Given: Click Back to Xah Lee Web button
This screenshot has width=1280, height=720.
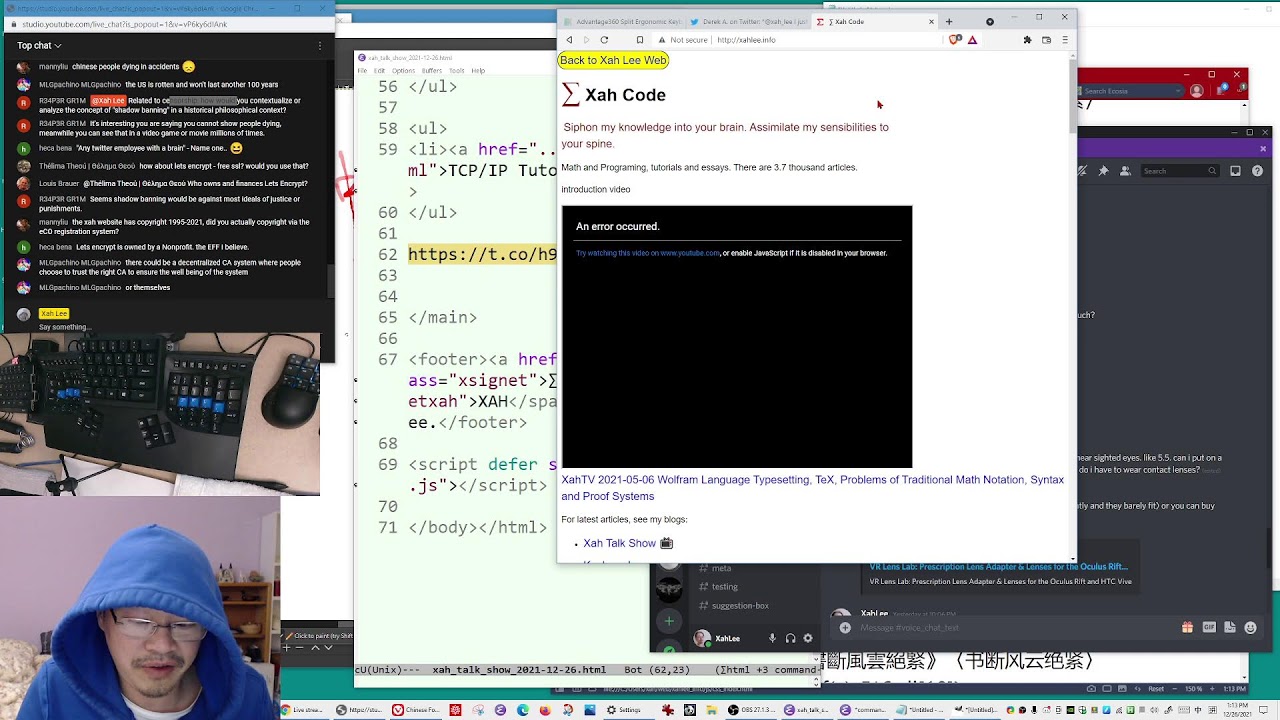Looking at the screenshot, I should click(613, 60).
